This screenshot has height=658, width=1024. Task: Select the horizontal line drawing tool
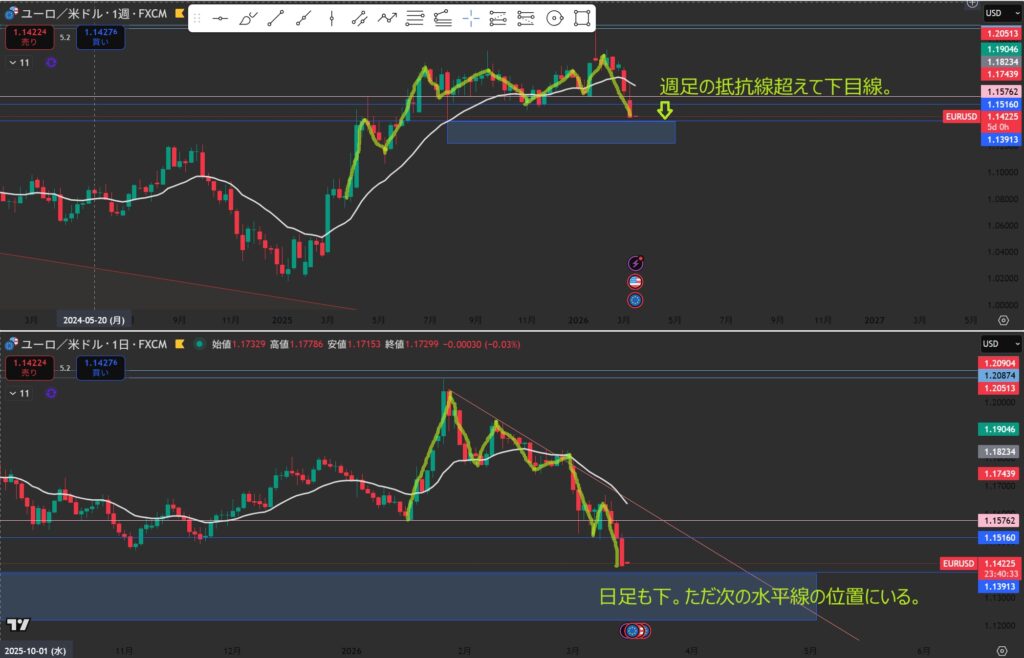point(219,18)
